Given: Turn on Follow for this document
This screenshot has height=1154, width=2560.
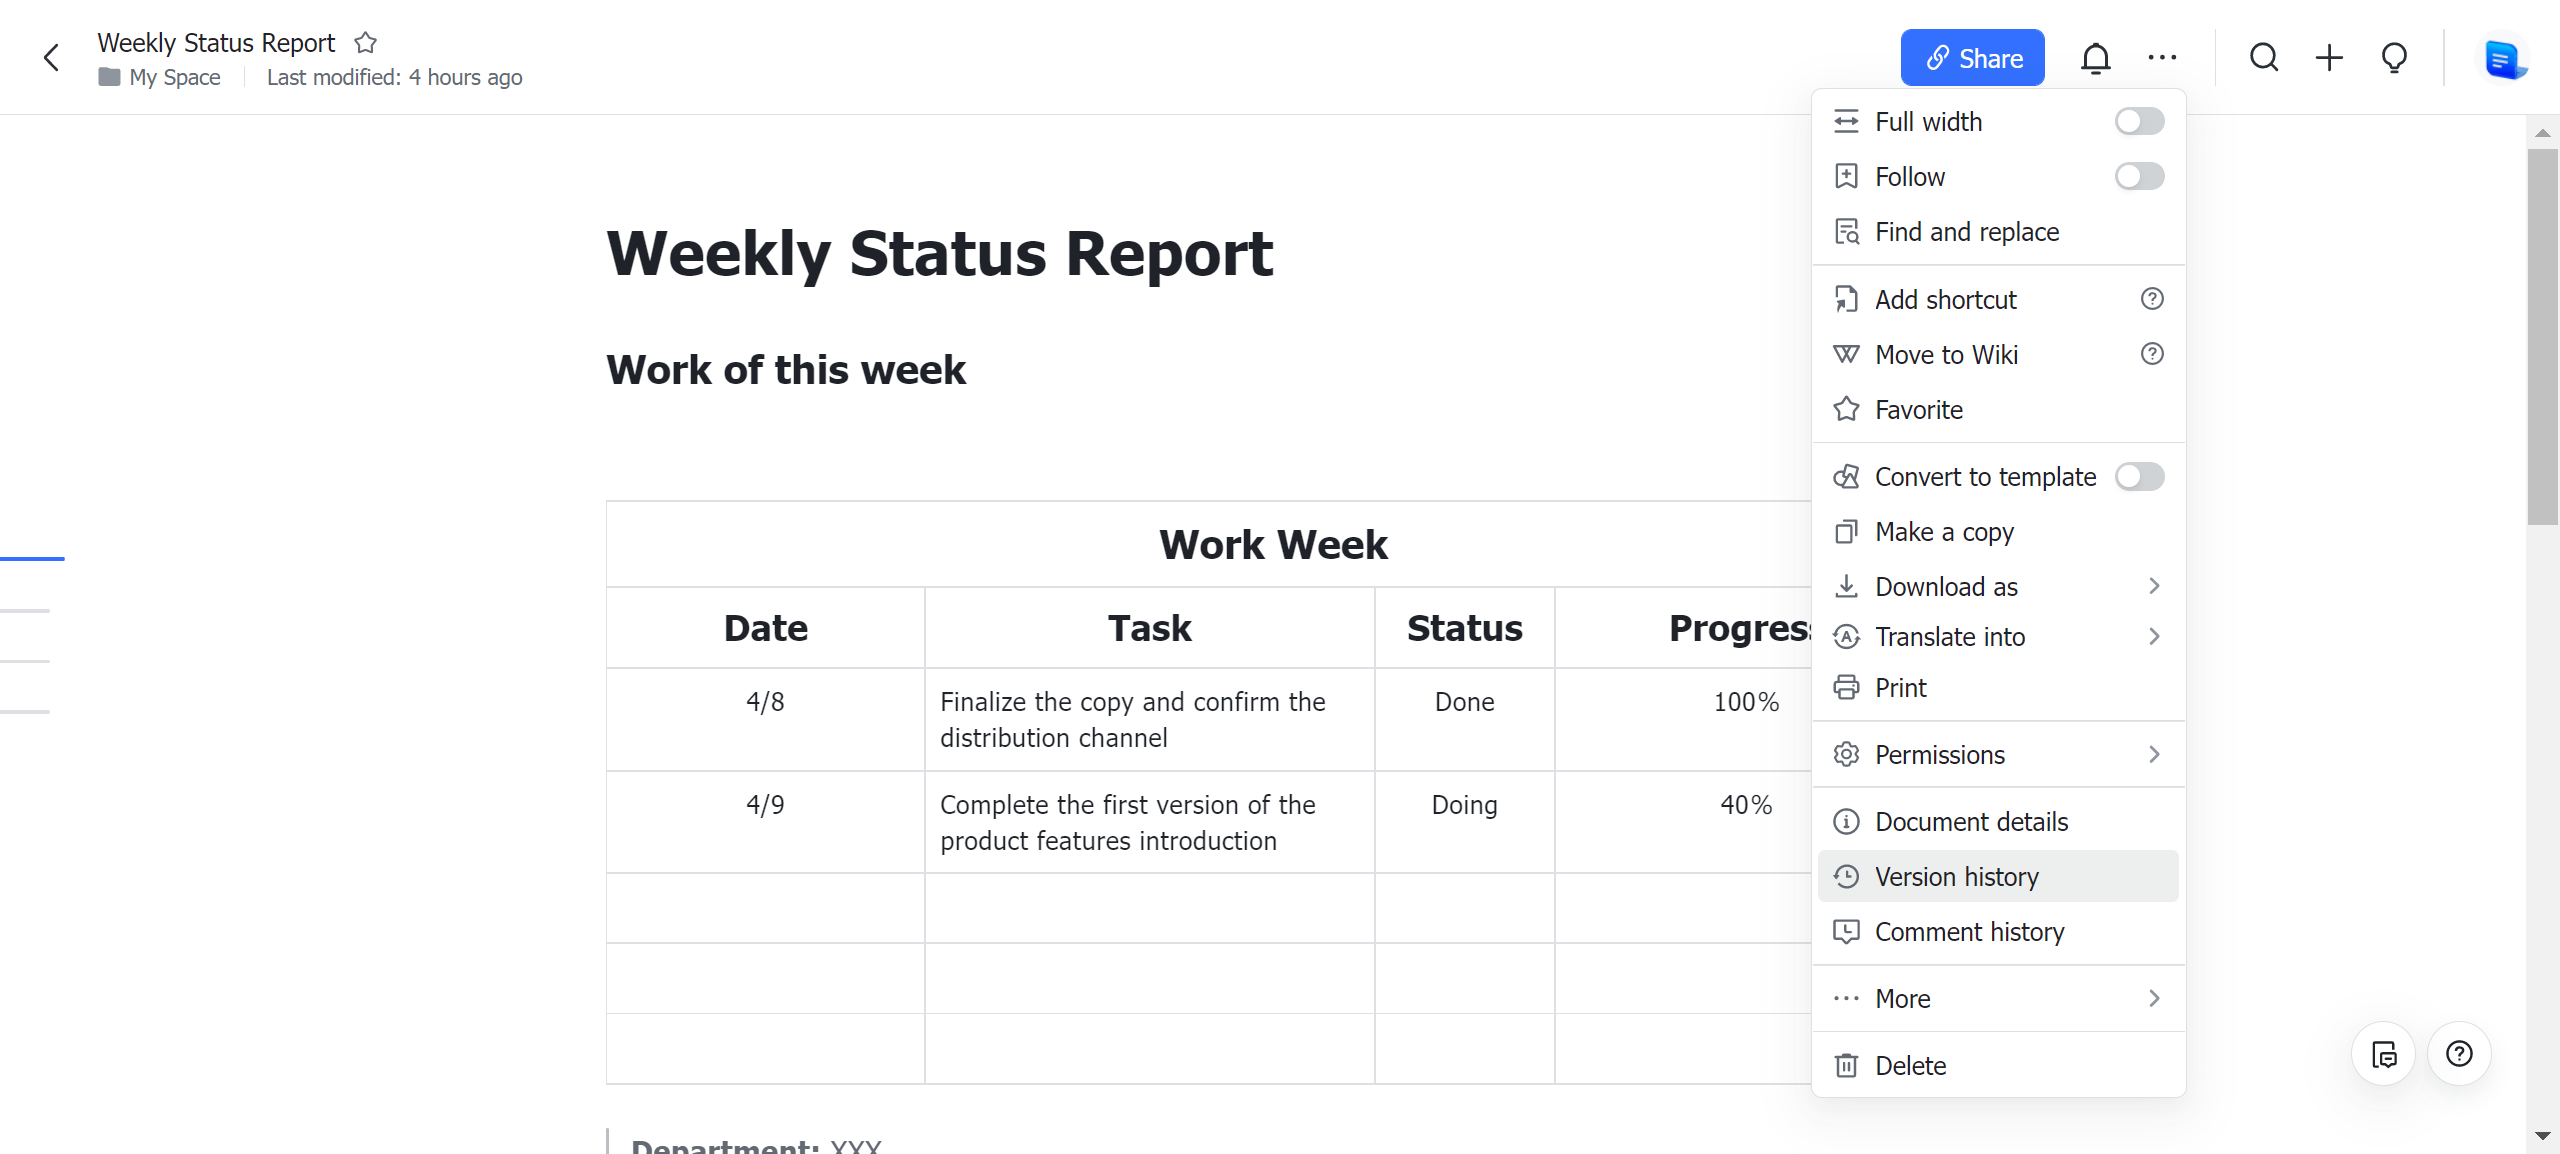Looking at the screenshot, I should [x=2139, y=176].
